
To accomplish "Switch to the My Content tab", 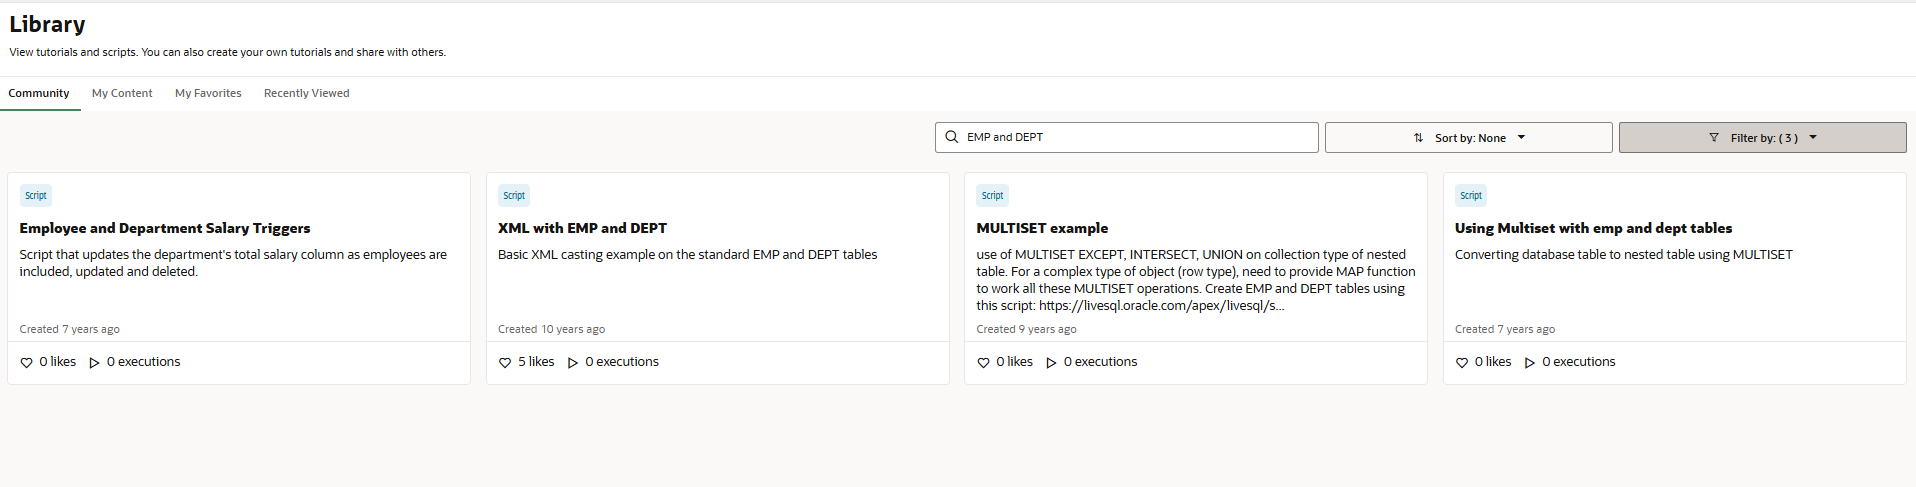I will coord(122,93).
